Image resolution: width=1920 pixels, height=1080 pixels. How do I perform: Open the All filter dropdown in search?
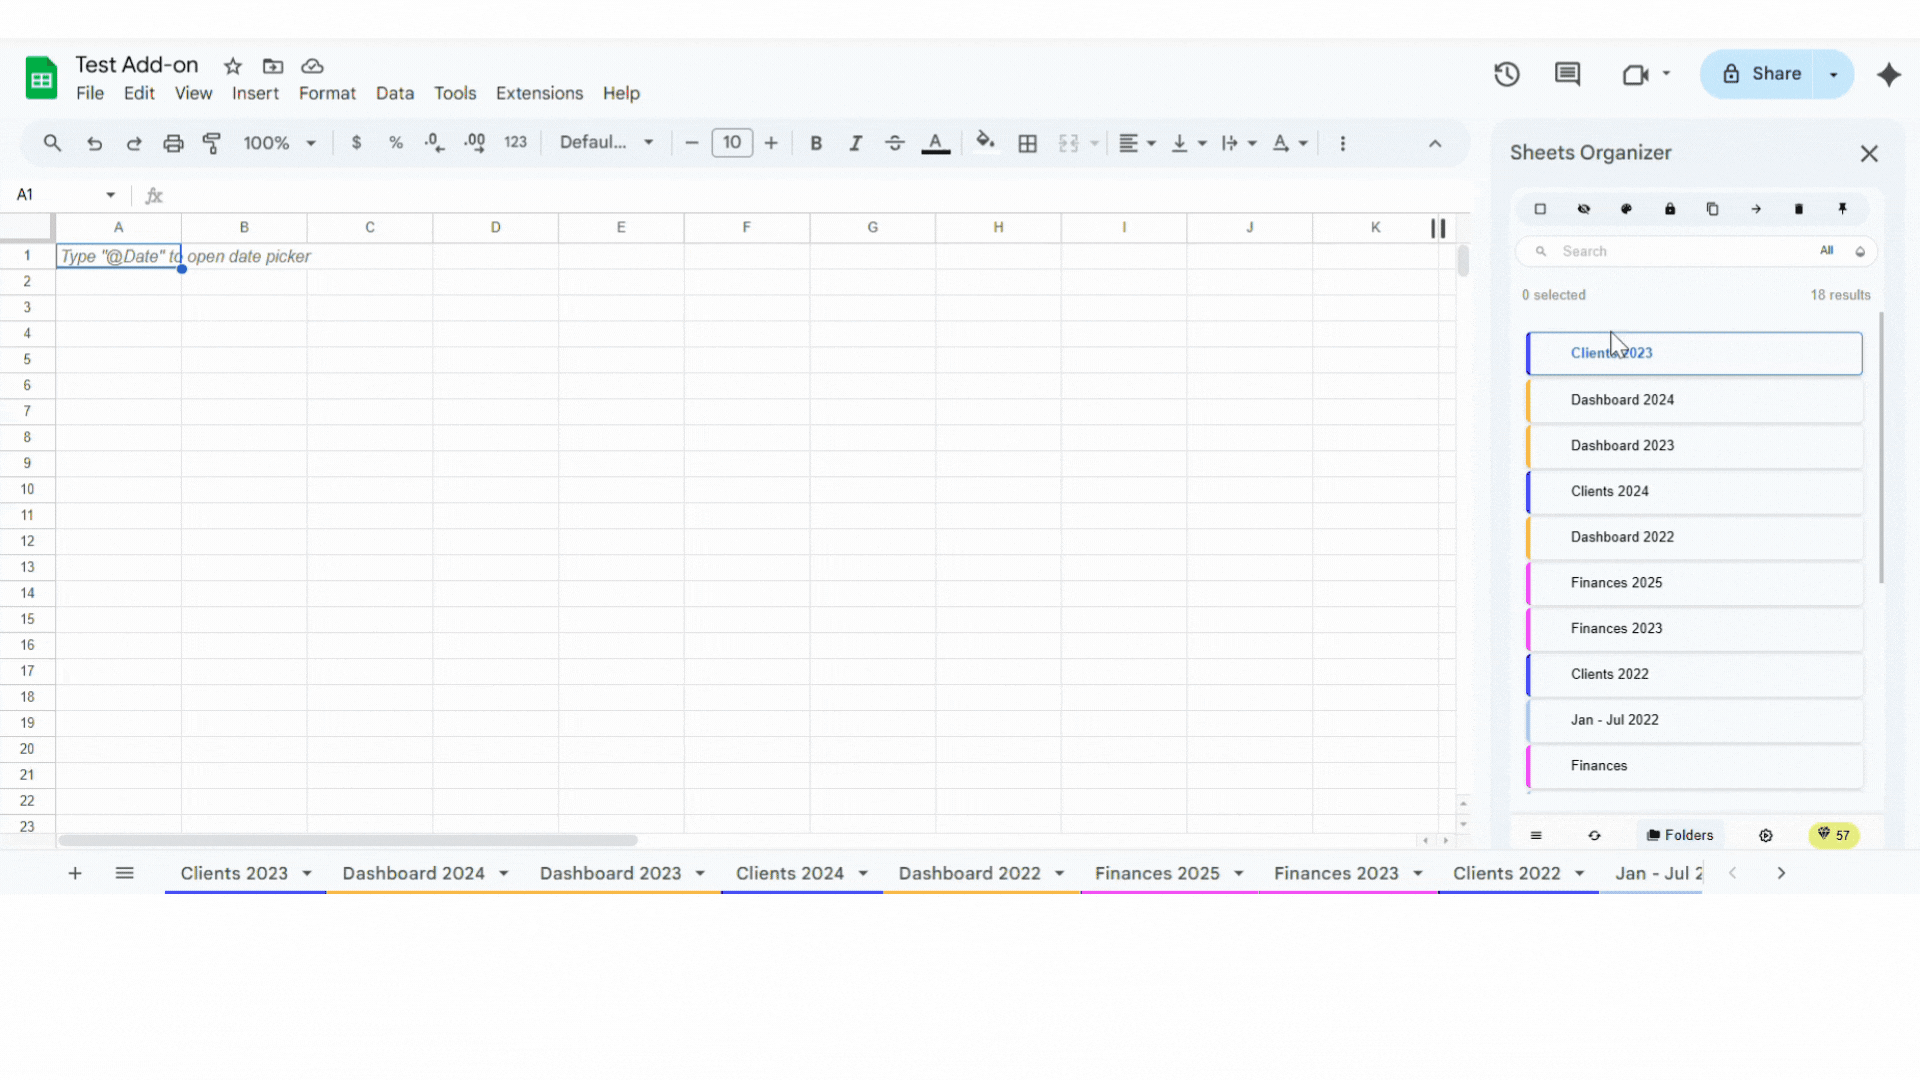coord(1829,251)
